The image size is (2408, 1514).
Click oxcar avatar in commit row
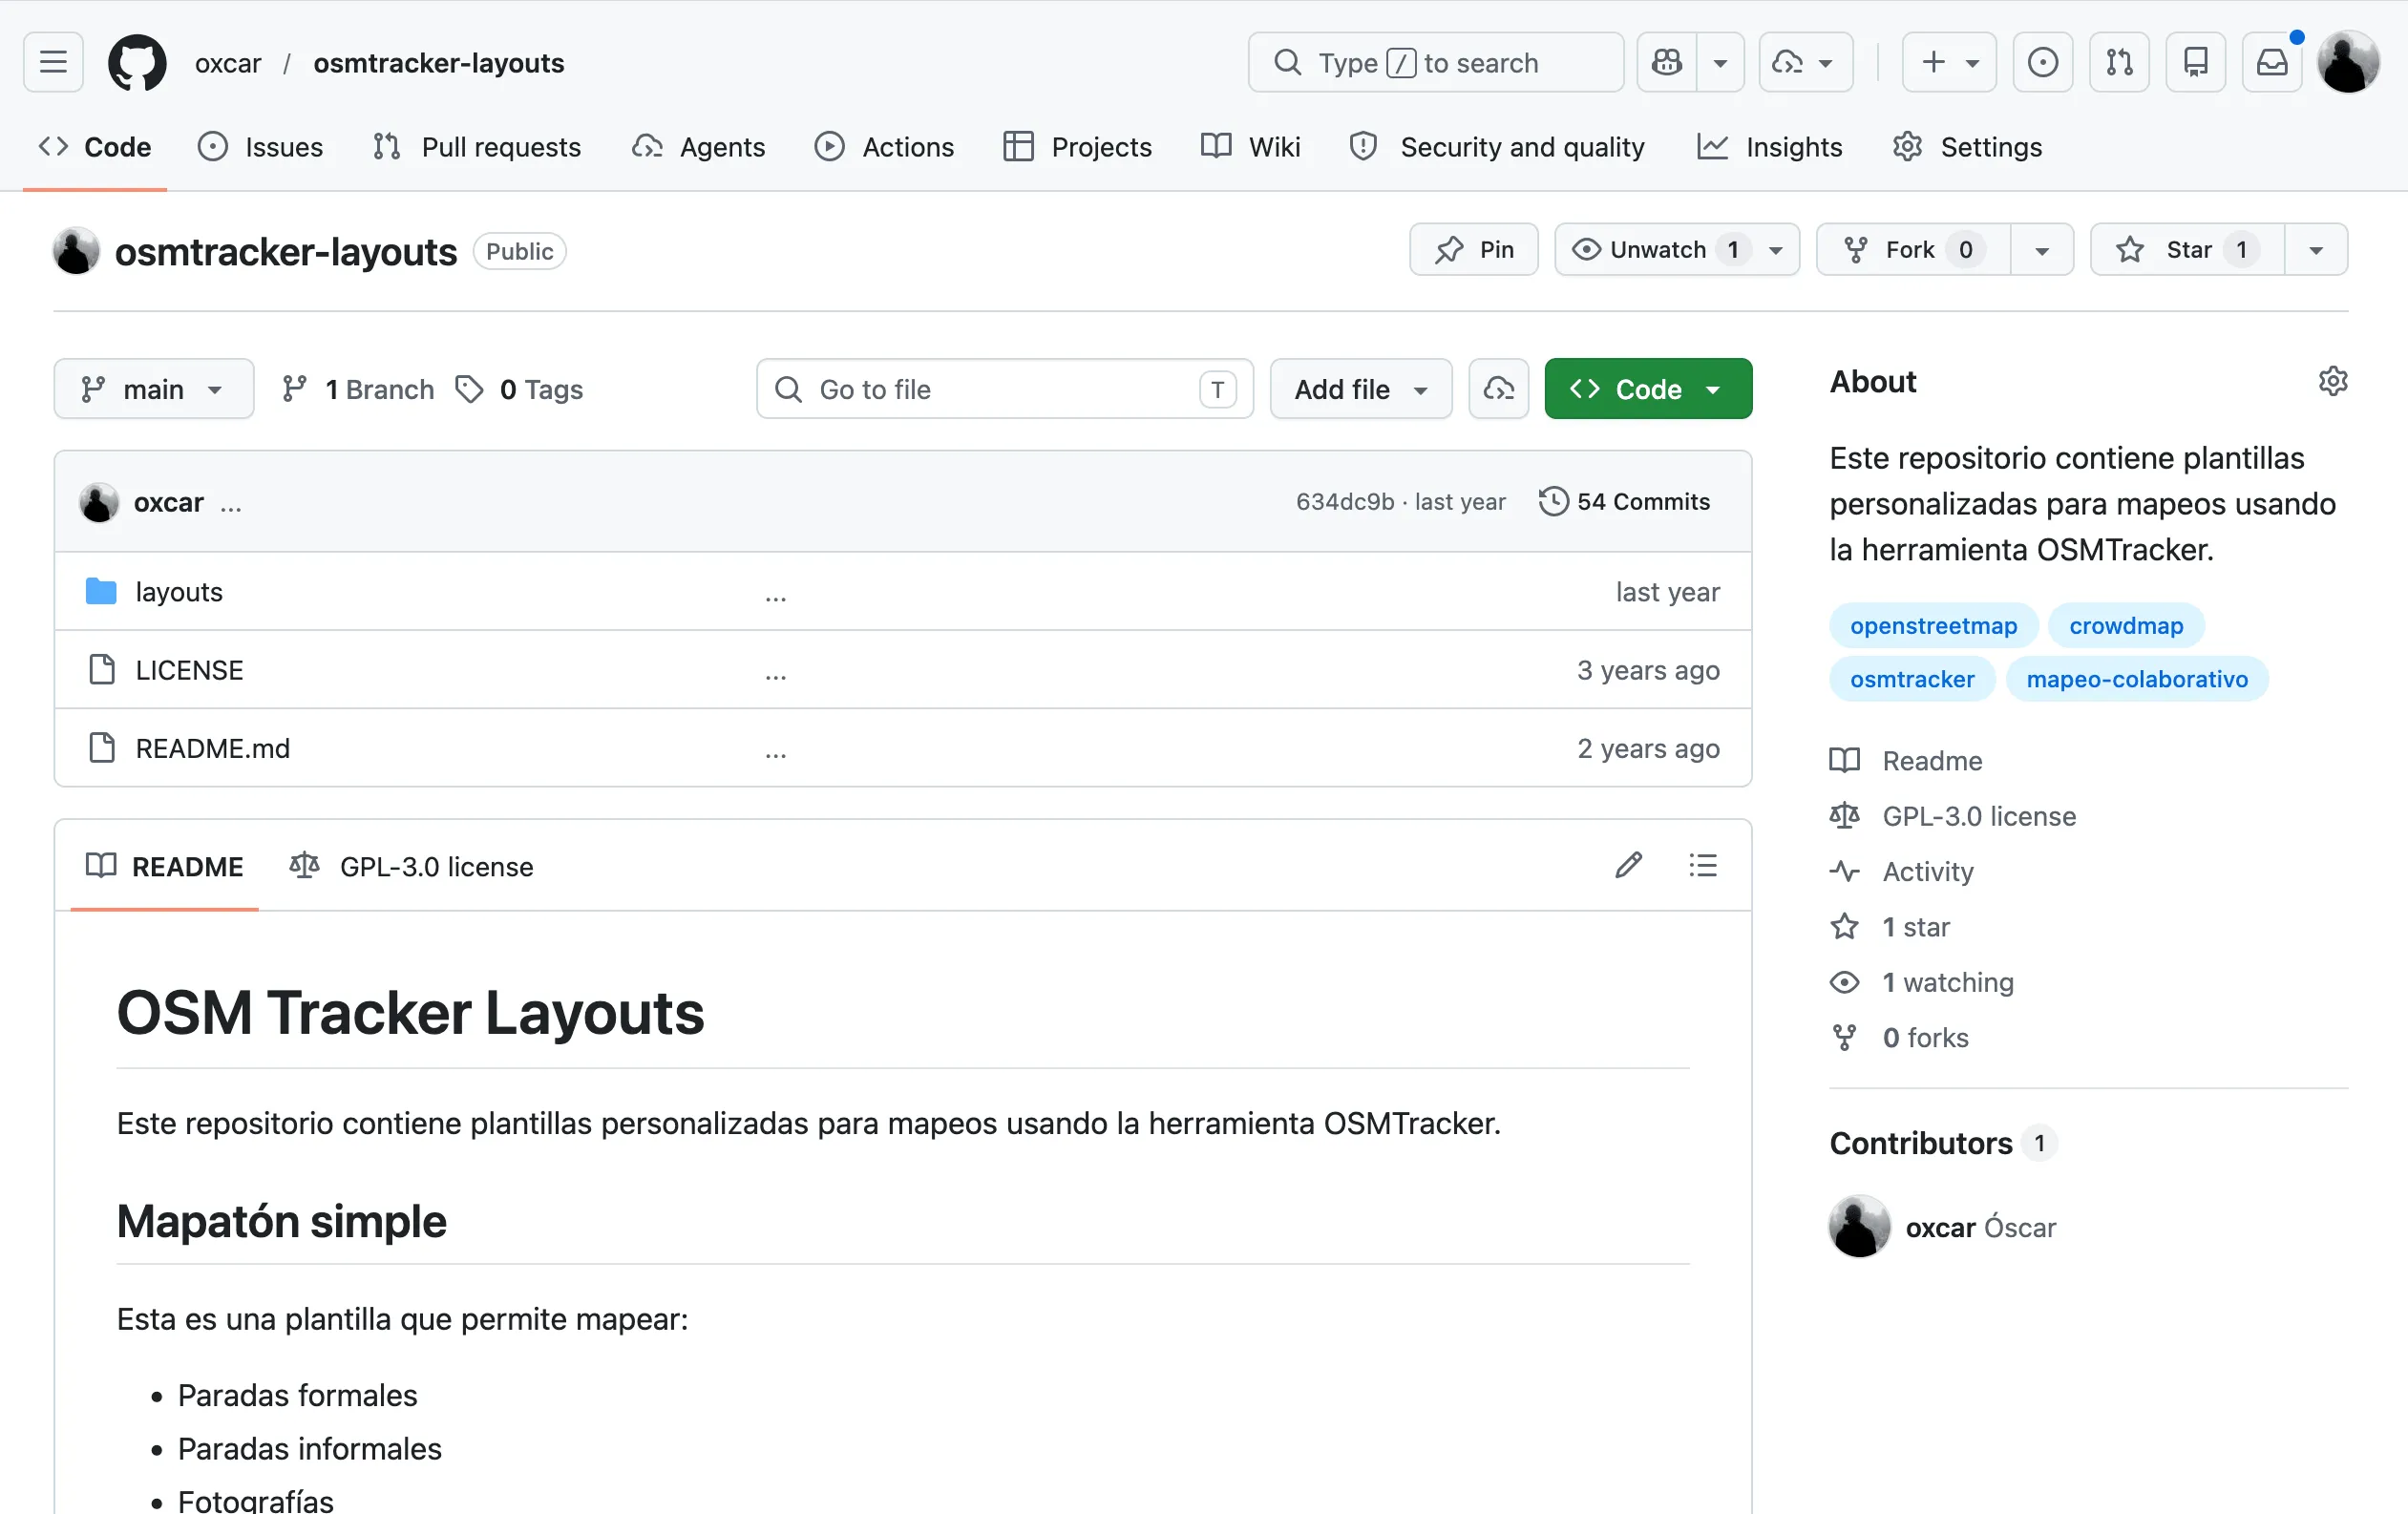pos(99,502)
